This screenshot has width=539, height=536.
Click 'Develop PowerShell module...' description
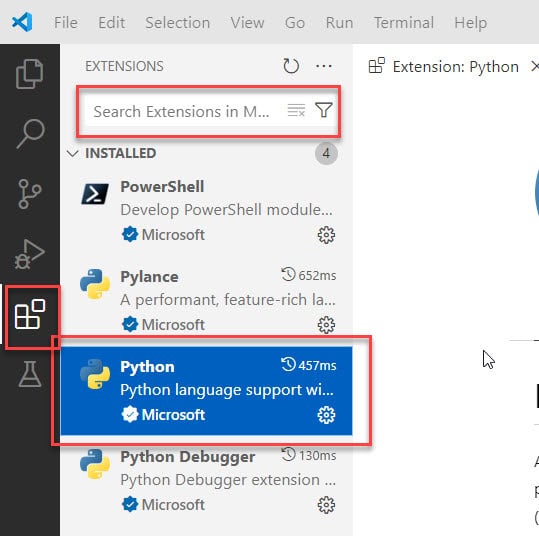[x=227, y=210]
